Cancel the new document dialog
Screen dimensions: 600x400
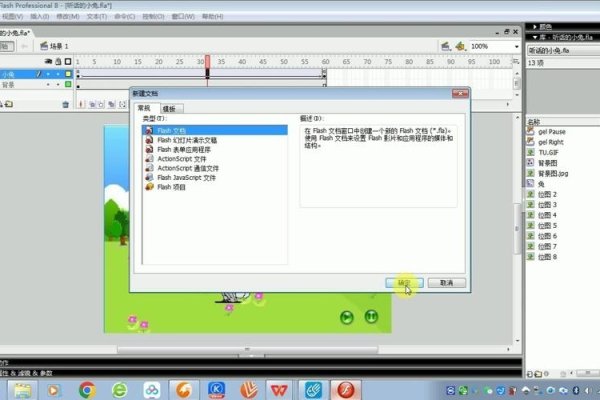(x=447, y=283)
